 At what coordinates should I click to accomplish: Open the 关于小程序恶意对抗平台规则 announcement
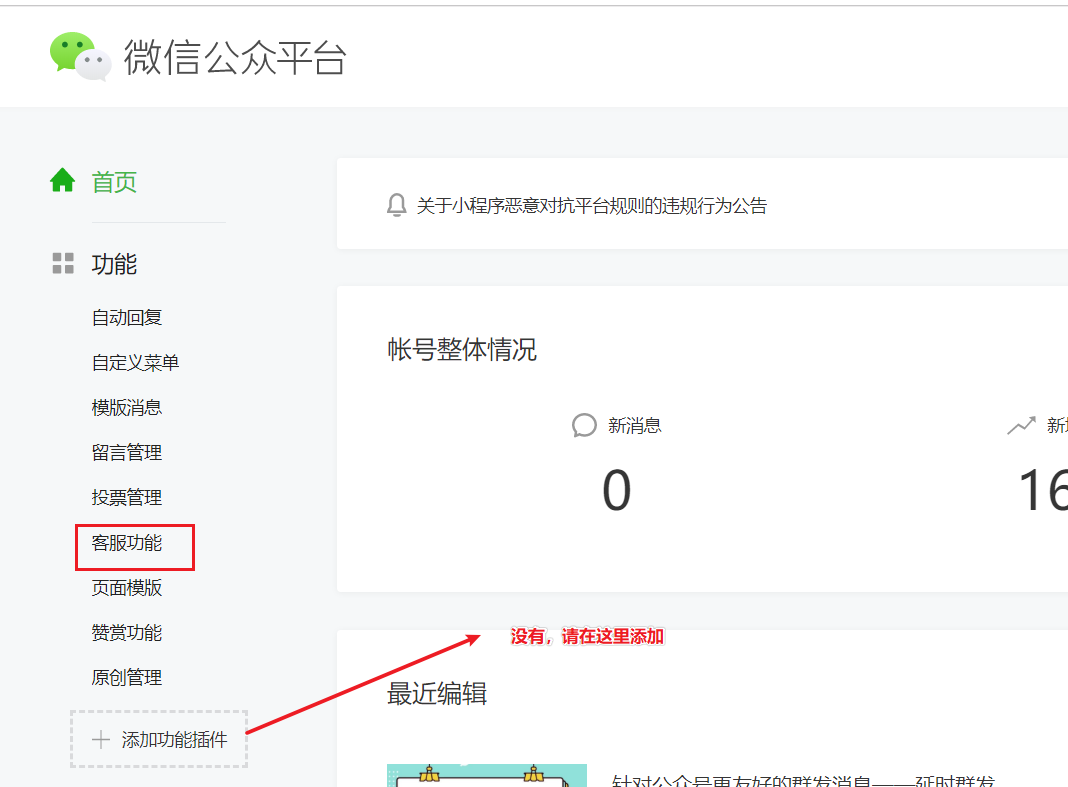click(591, 205)
